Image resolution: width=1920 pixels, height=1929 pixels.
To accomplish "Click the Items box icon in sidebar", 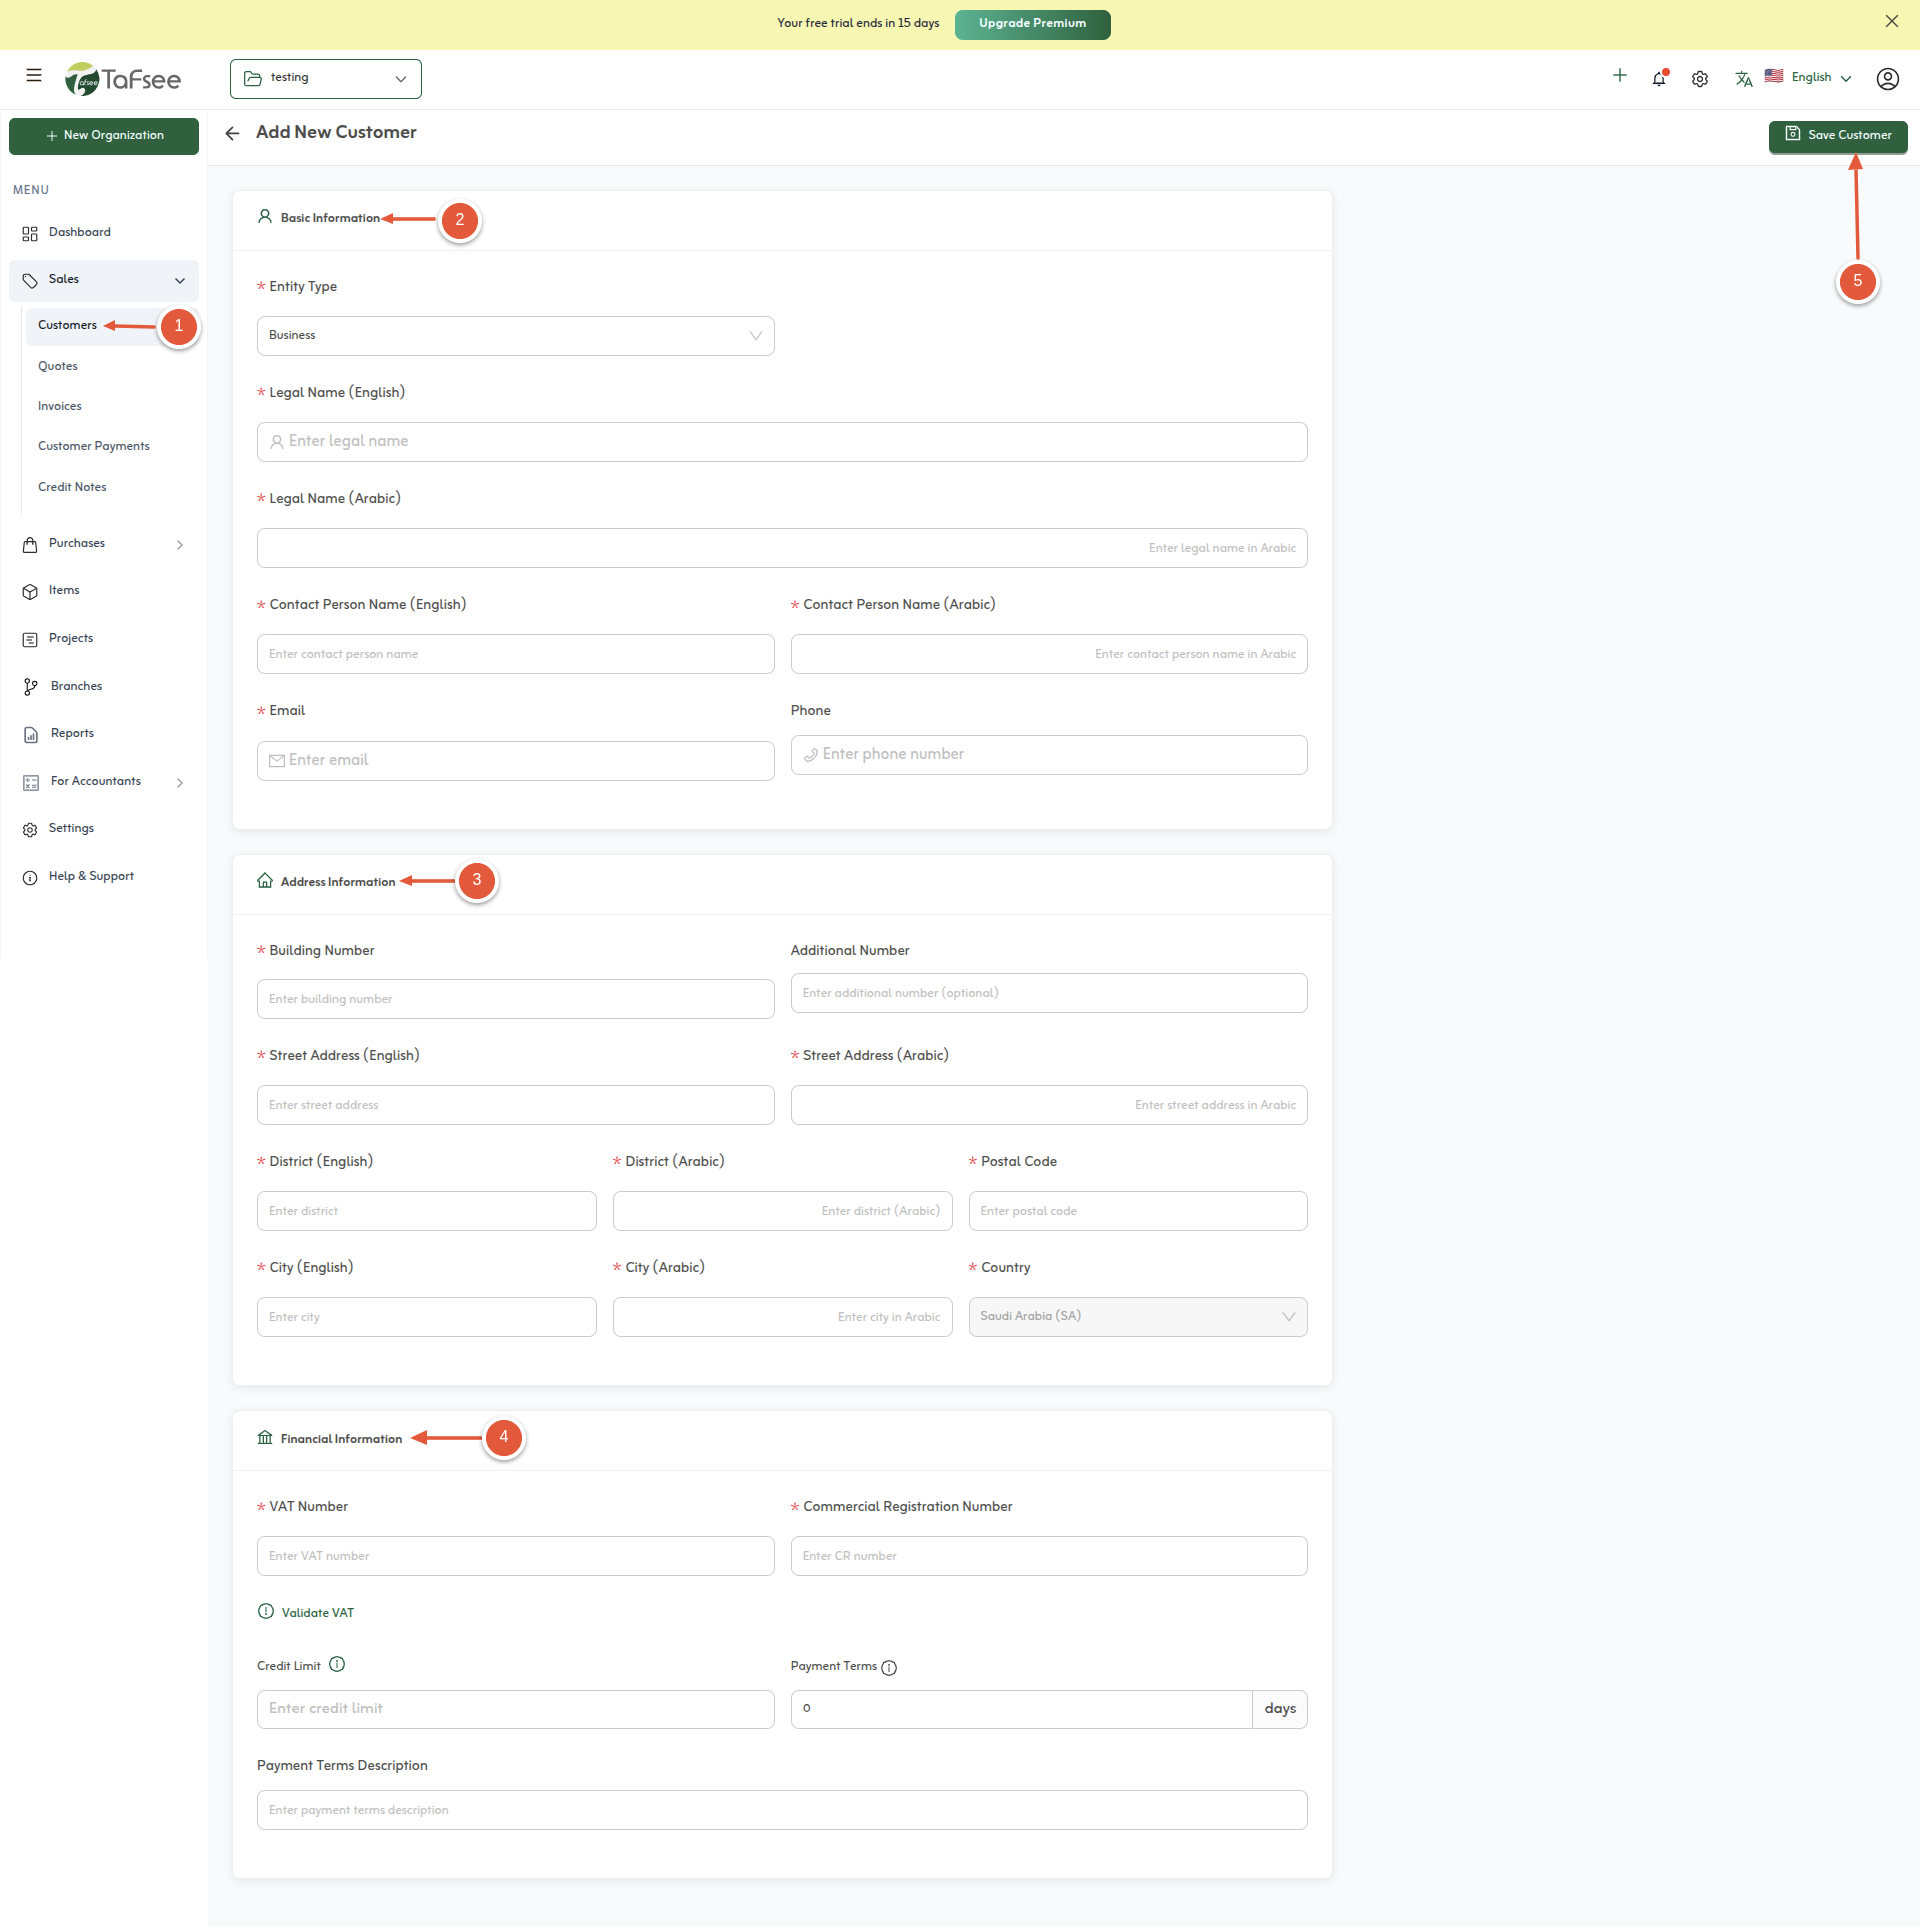I will pyautogui.click(x=30, y=591).
